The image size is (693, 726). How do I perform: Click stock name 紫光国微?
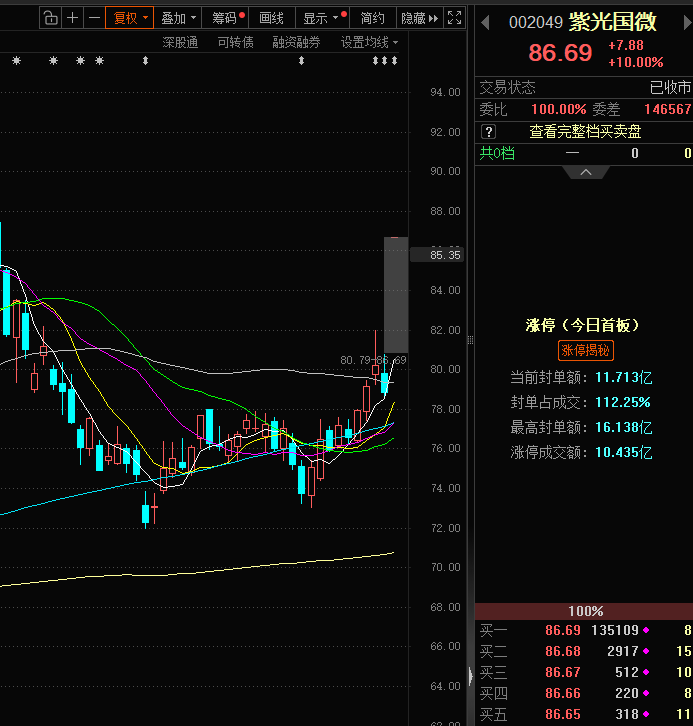(x=612, y=22)
